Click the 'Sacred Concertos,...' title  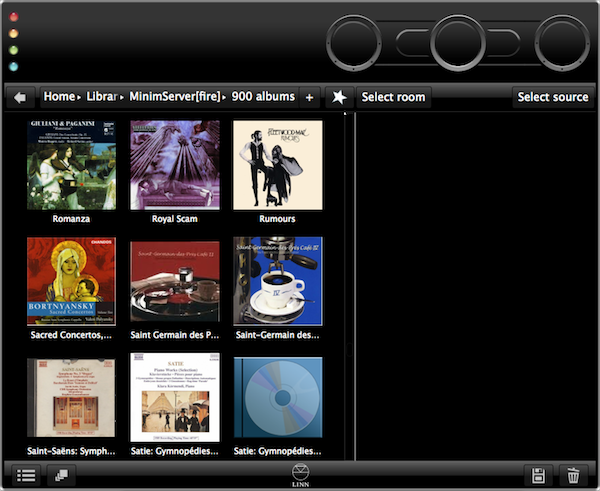71,335
